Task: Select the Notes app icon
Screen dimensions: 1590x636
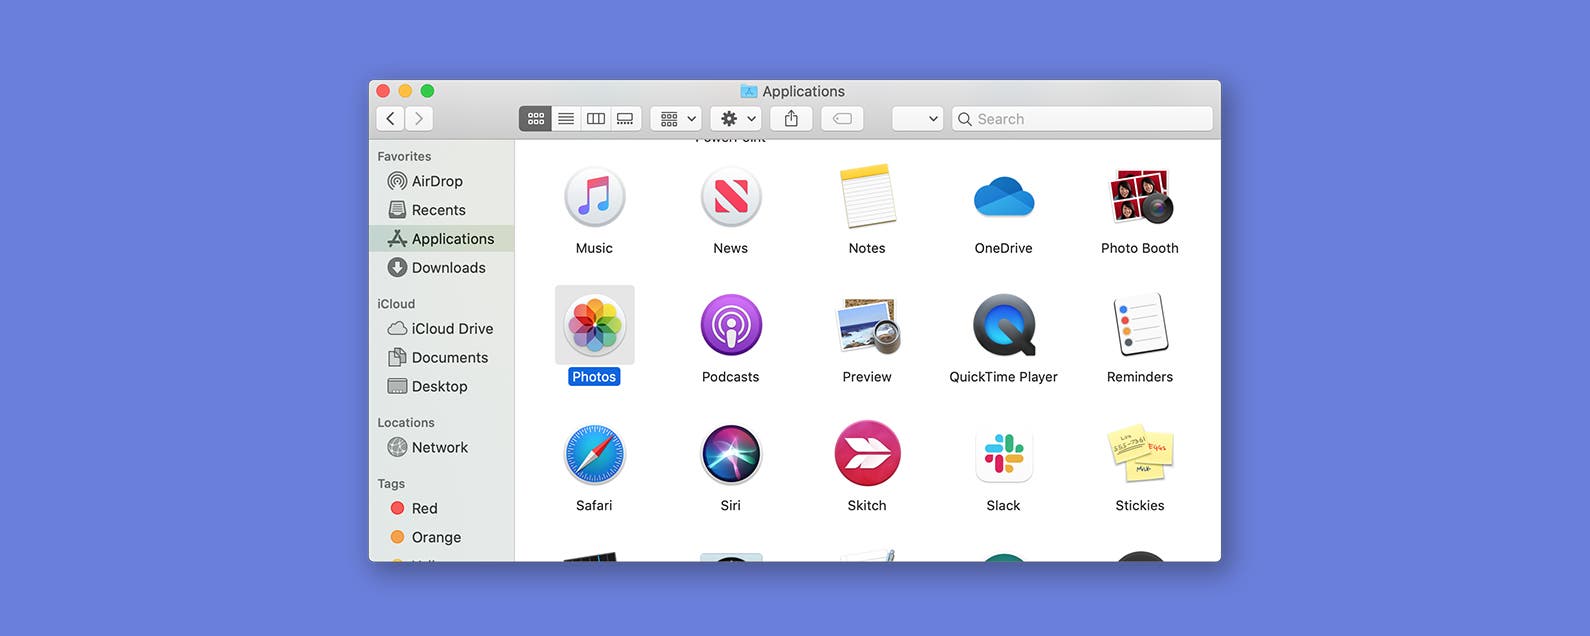Action: [x=867, y=197]
